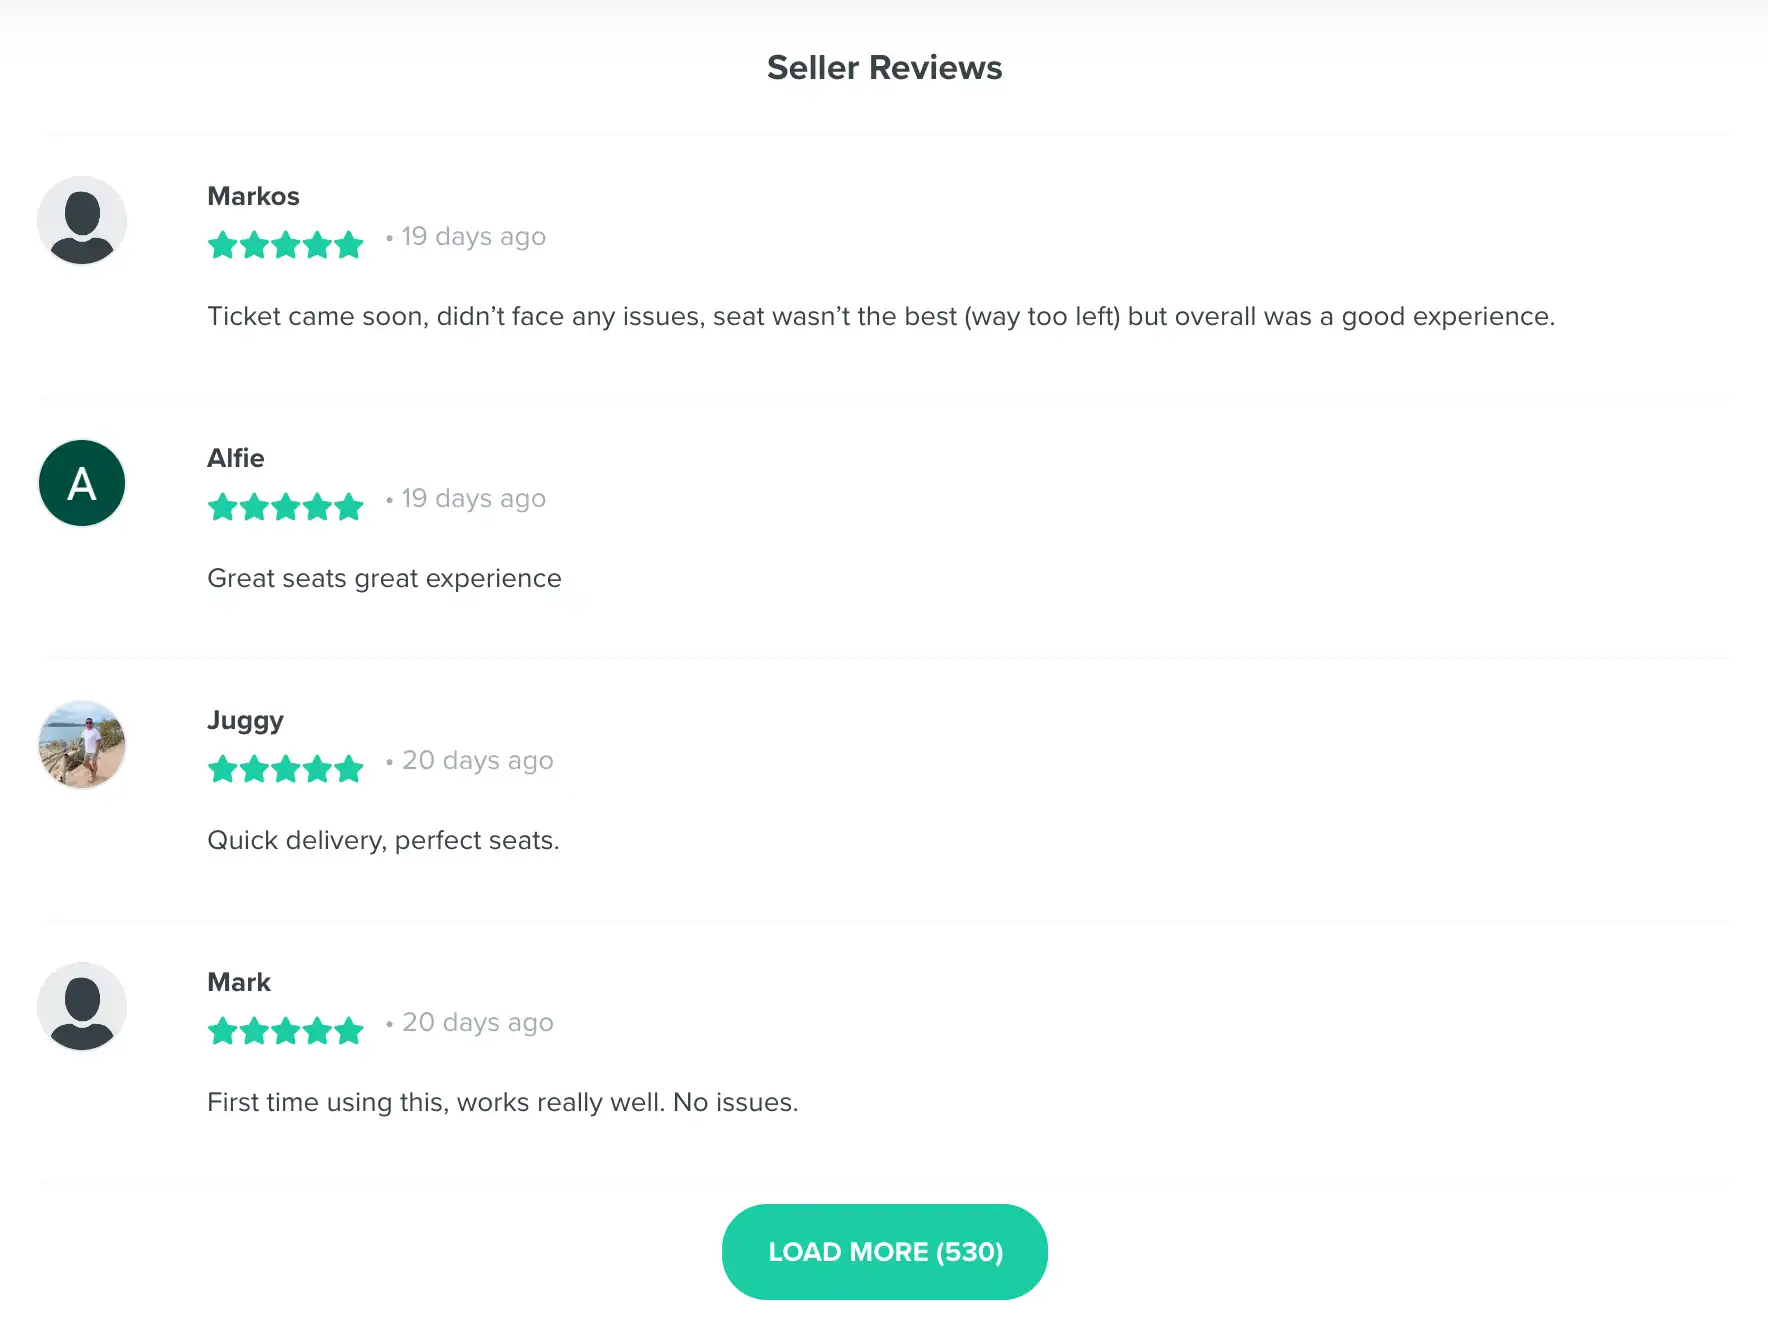Click the reviewer name Alfie
Screen dimensions: 1768x1340
(x=236, y=458)
